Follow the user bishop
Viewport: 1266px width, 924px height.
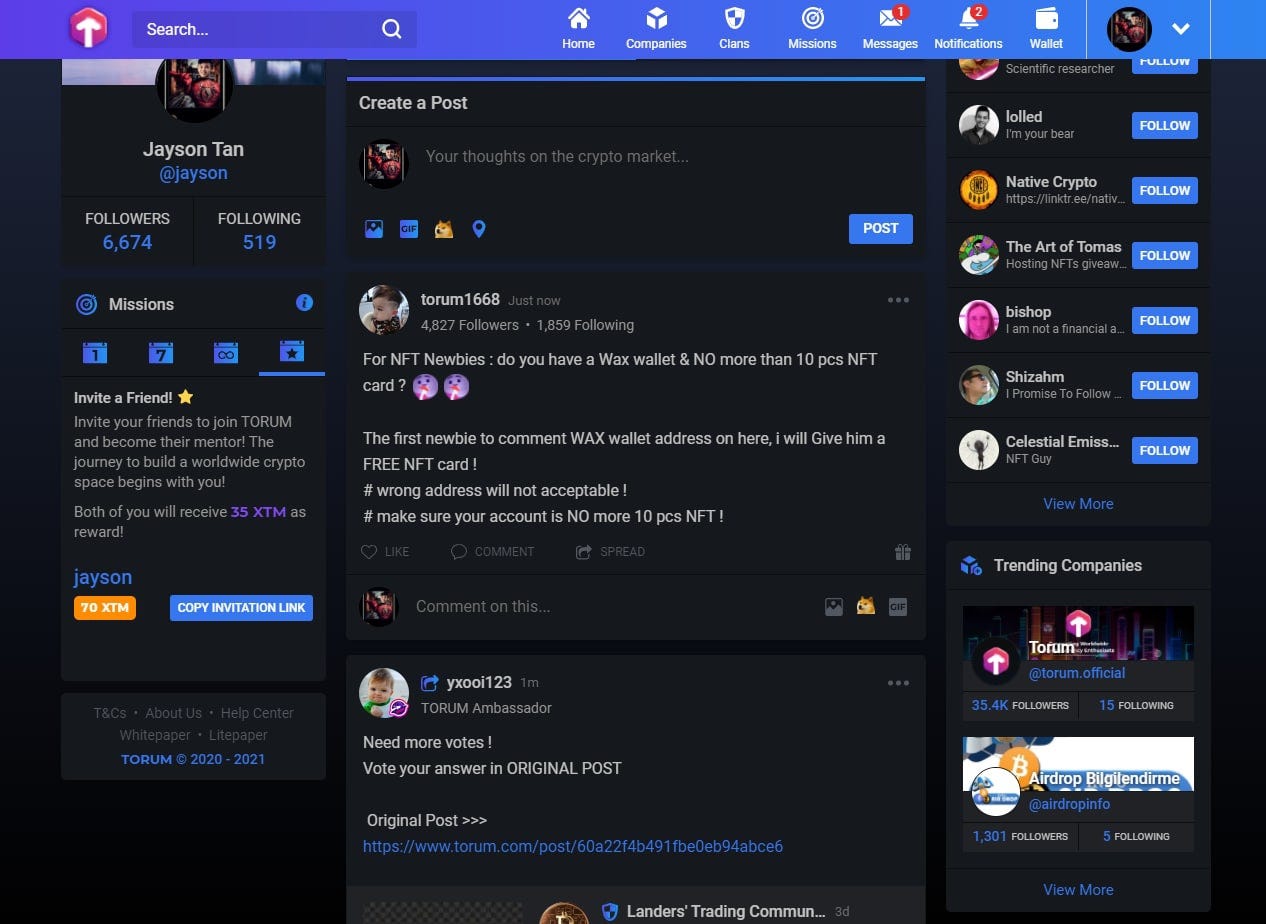tap(1165, 320)
